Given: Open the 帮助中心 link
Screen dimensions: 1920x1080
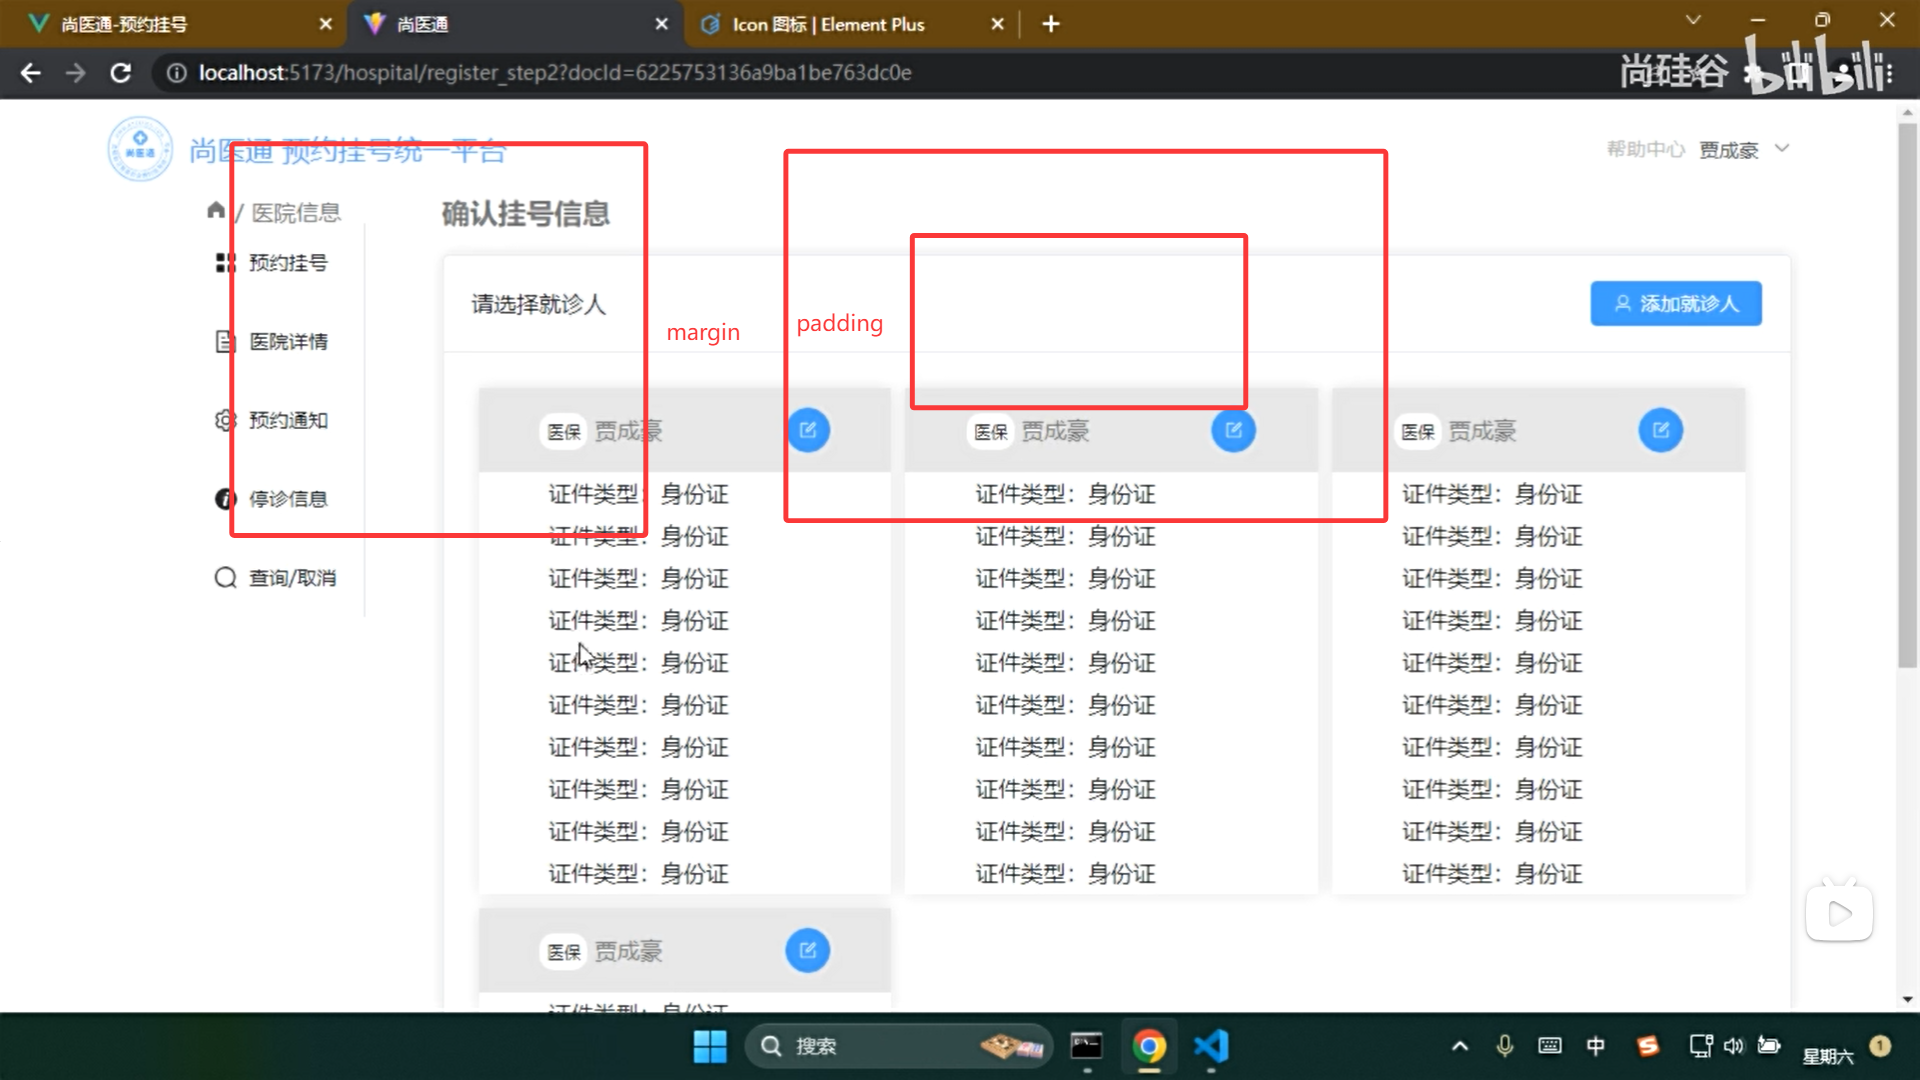Looking at the screenshot, I should pyautogui.click(x=1645, y=148).
